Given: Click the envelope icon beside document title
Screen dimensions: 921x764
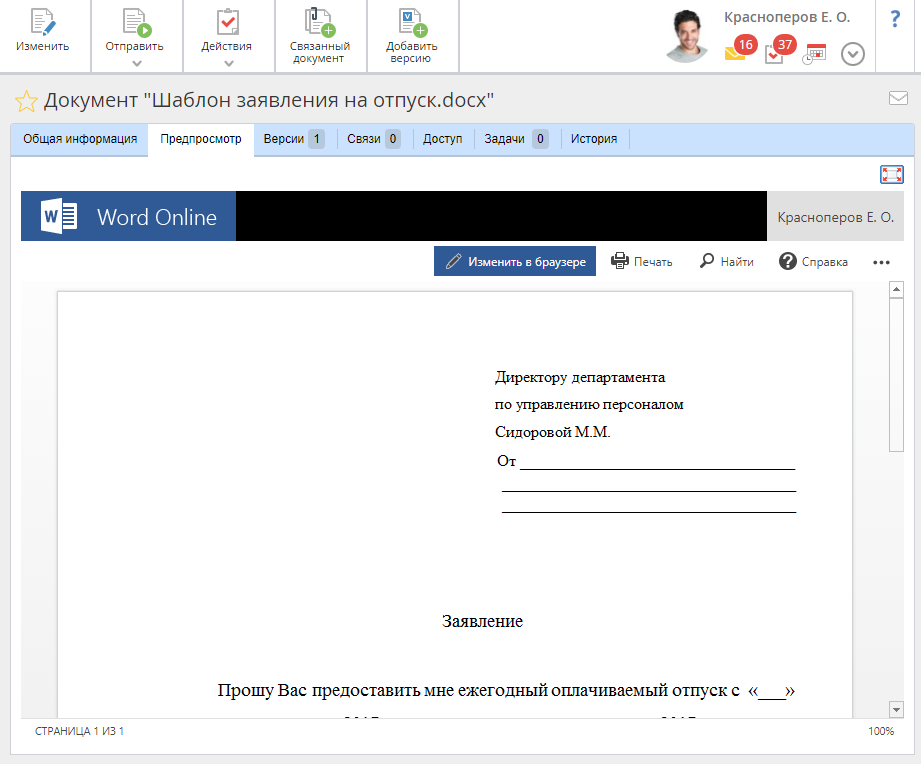Looking at the screenshot, I should (897, 98).
